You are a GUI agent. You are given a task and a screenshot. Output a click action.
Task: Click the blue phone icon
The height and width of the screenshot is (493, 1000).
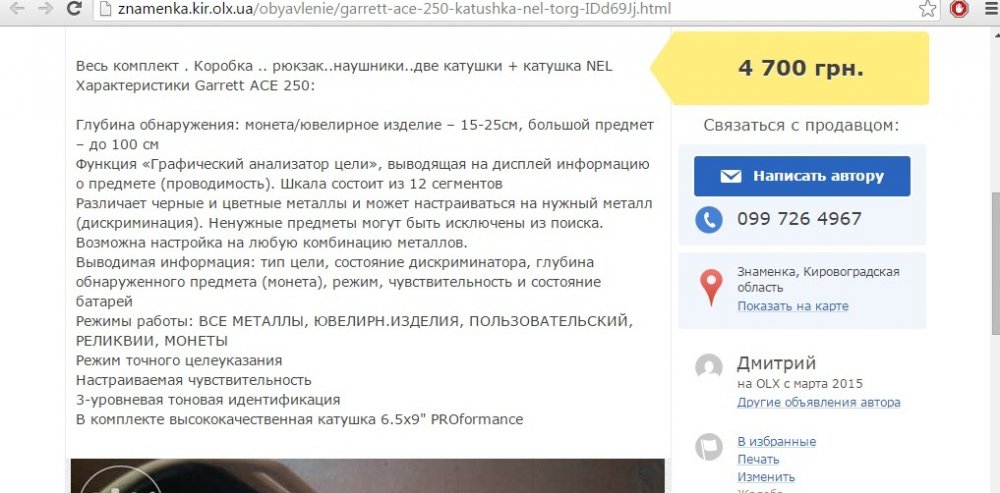click(709, 220)
